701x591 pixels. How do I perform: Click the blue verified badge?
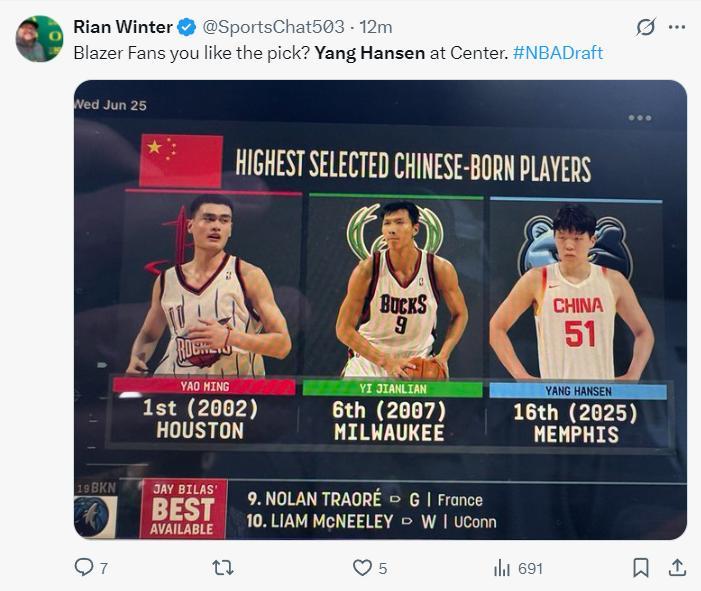coord(187,27)
